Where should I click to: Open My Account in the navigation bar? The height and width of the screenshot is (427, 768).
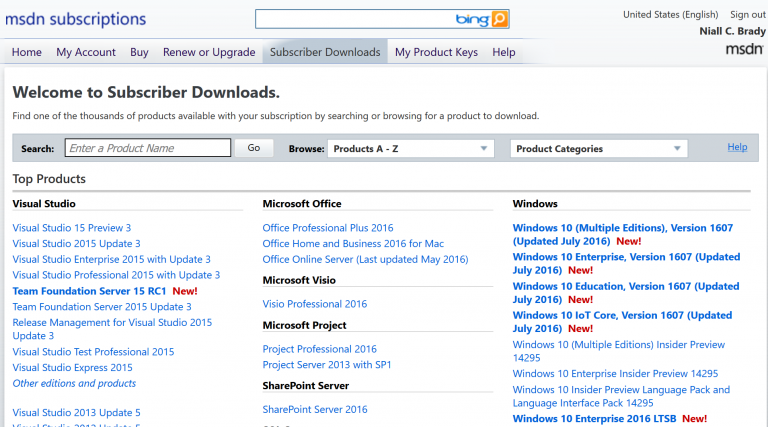(86, 52)
